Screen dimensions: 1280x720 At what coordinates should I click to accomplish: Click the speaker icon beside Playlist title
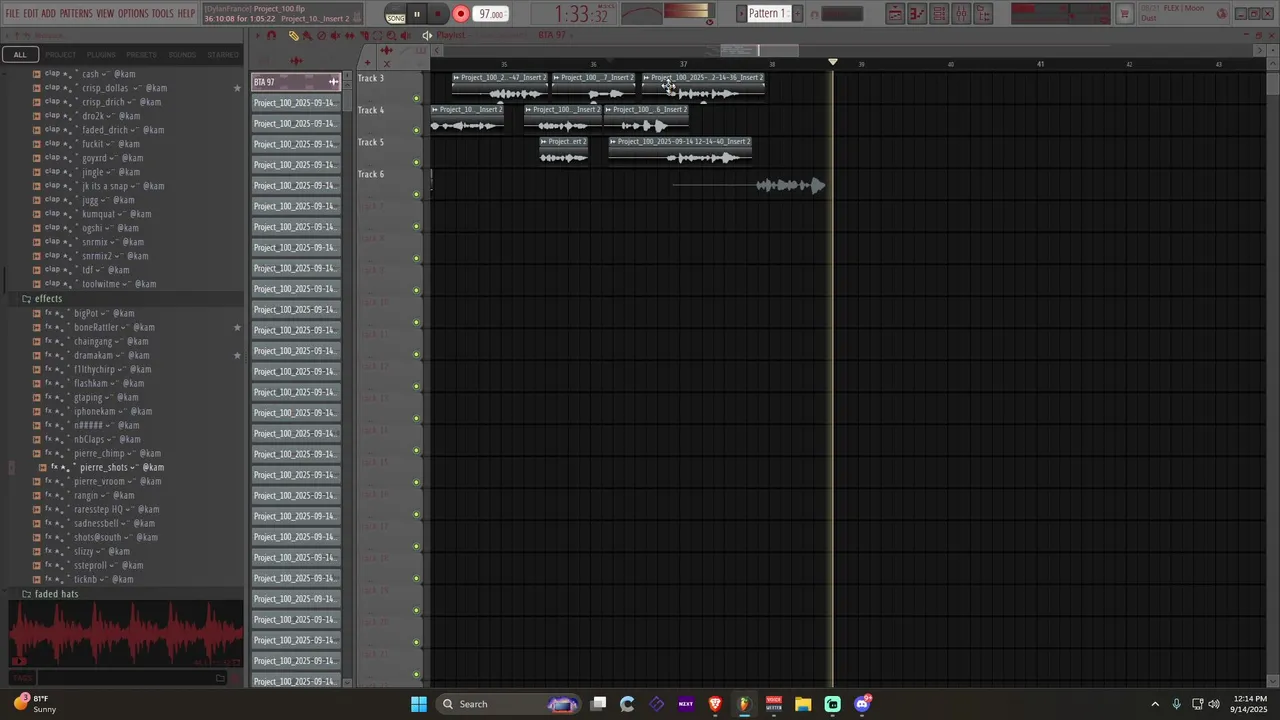tap(427, 35)
